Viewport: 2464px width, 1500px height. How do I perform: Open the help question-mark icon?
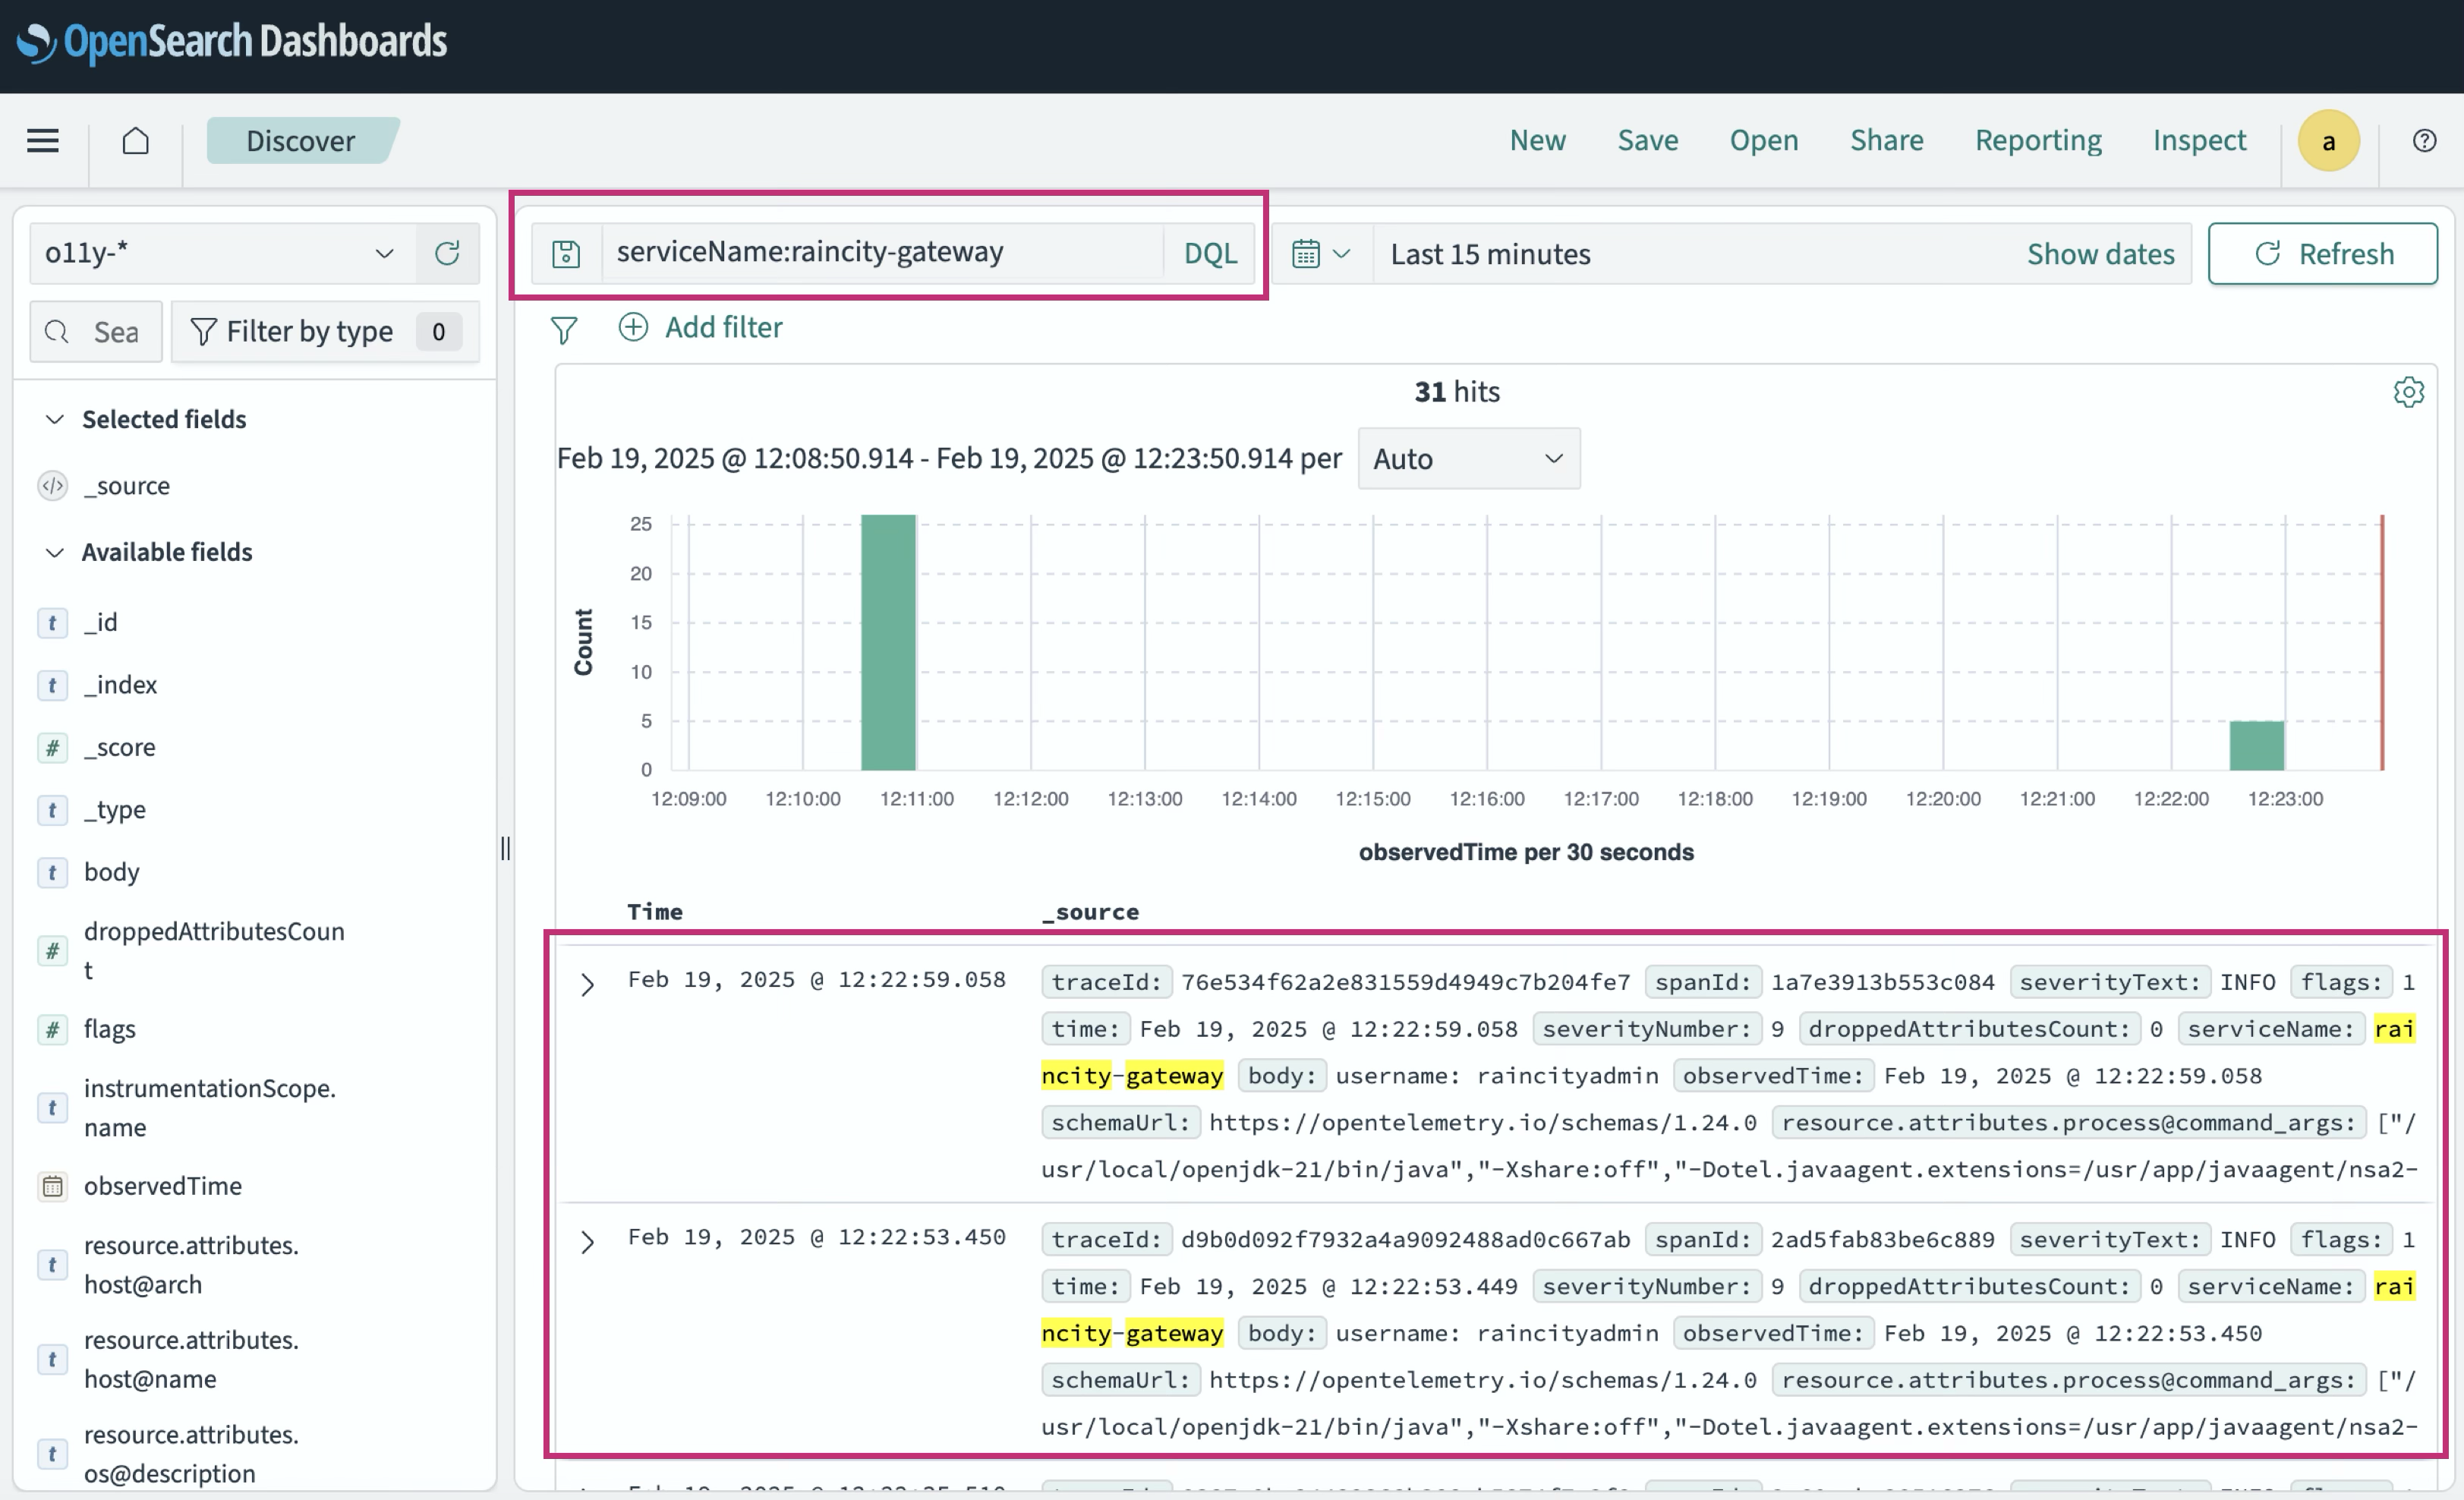coord(2424,141)
